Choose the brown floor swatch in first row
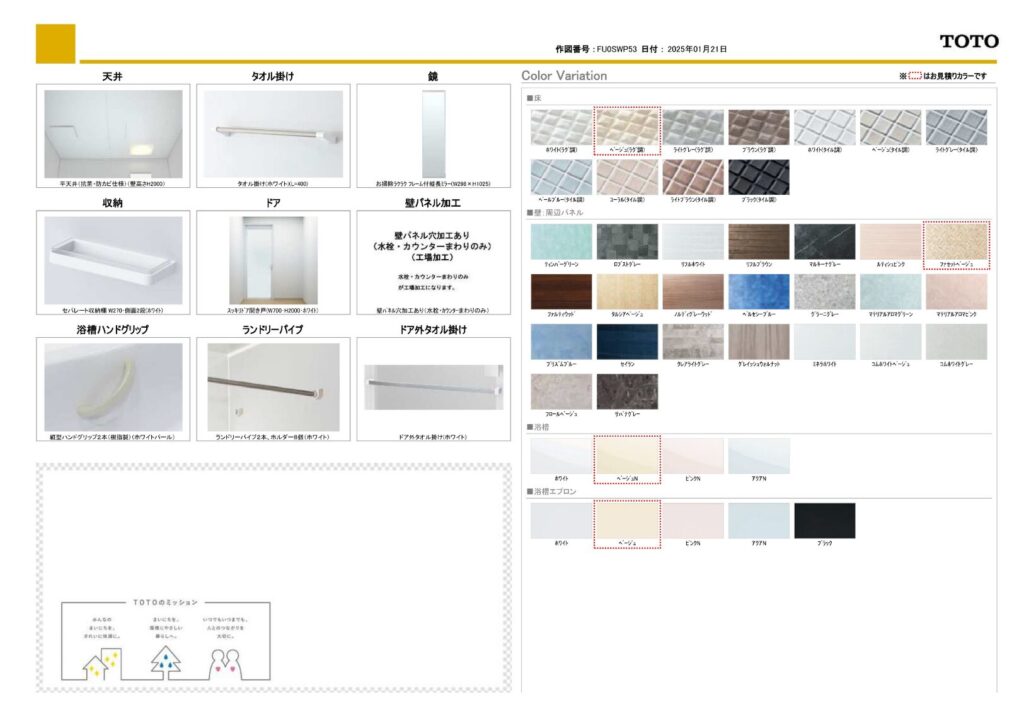The width and height of the screenshot is (1024, 709). tap(758, 127)
